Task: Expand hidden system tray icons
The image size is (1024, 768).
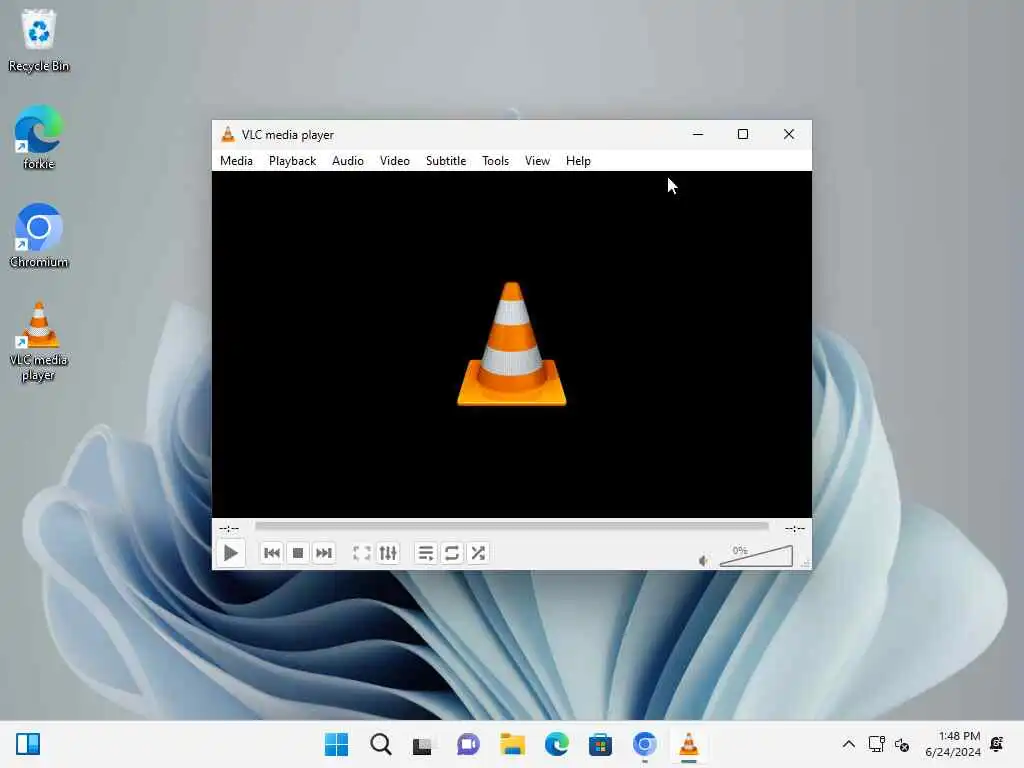Action: [x=848, y=744]
